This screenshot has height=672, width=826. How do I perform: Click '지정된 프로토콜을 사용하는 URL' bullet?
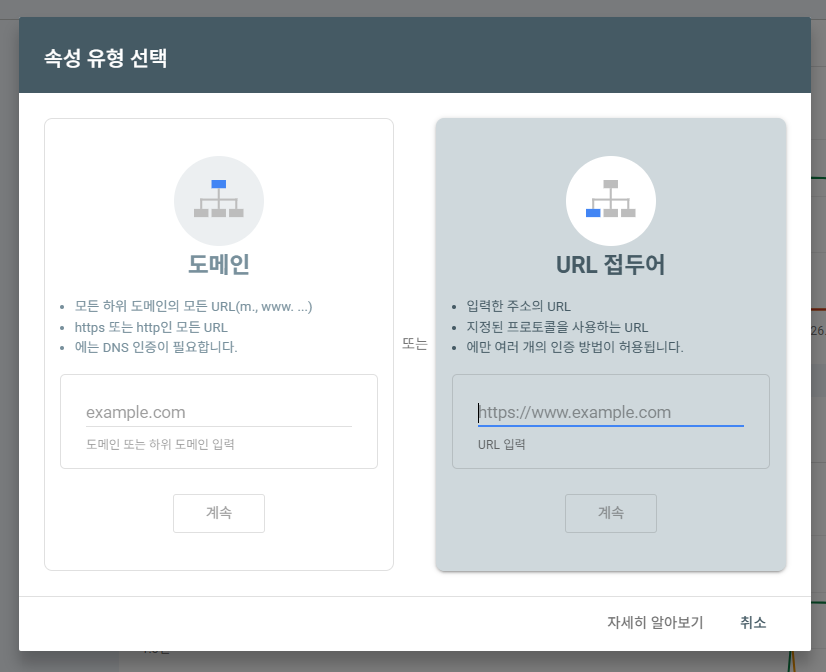pos(557,327)
